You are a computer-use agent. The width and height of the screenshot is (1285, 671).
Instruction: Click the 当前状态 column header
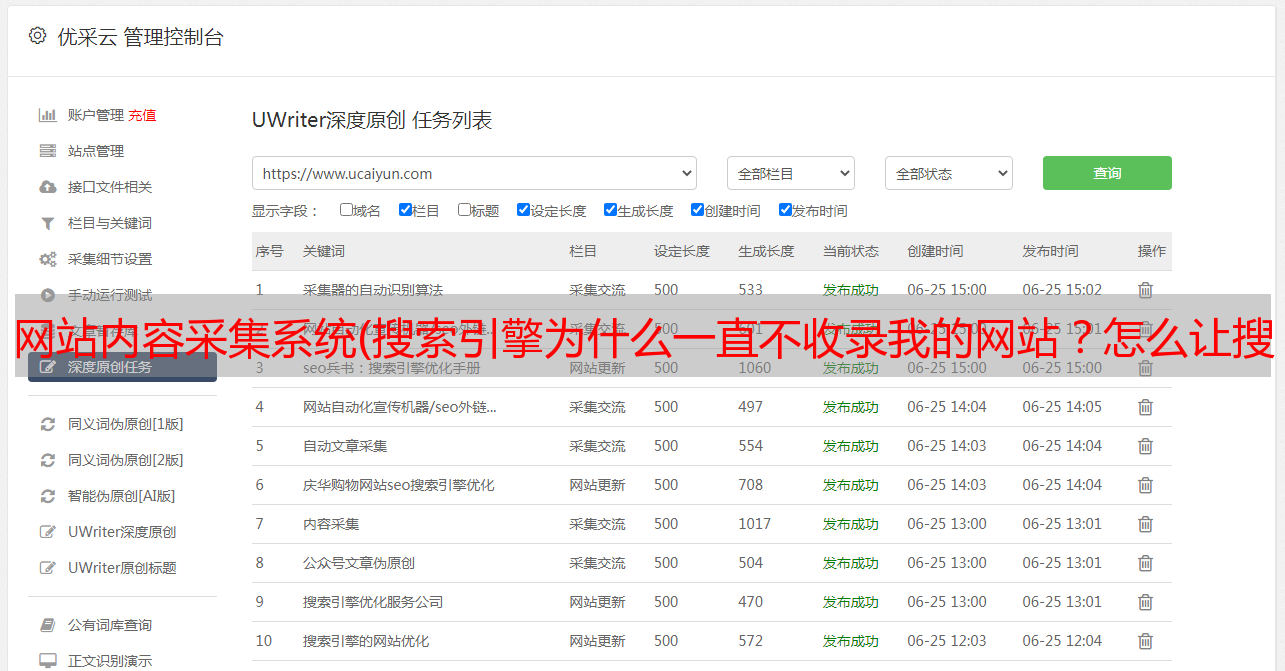coord(851,251)
